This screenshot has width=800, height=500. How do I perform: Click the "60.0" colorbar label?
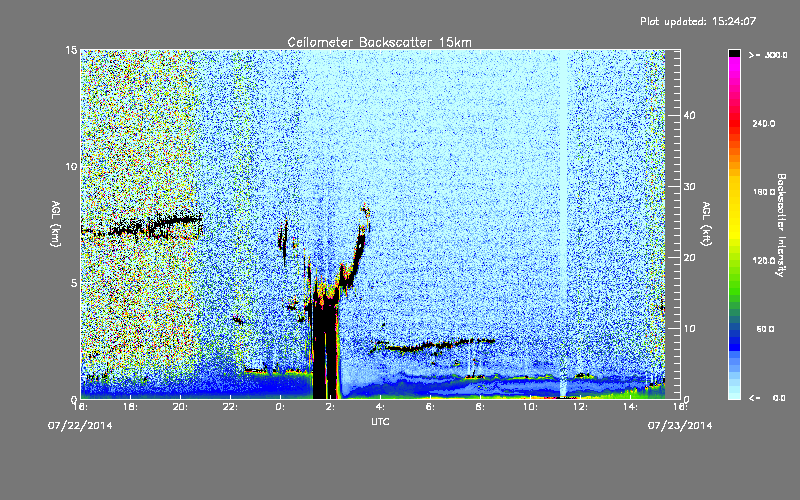click(x=765, y=329)
